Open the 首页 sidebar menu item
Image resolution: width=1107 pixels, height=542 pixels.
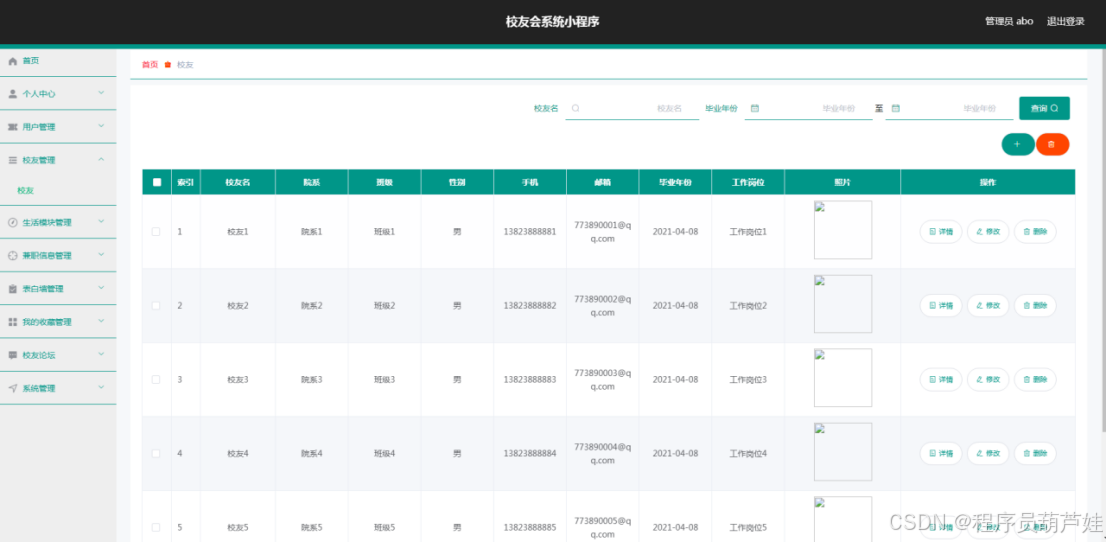58,61
